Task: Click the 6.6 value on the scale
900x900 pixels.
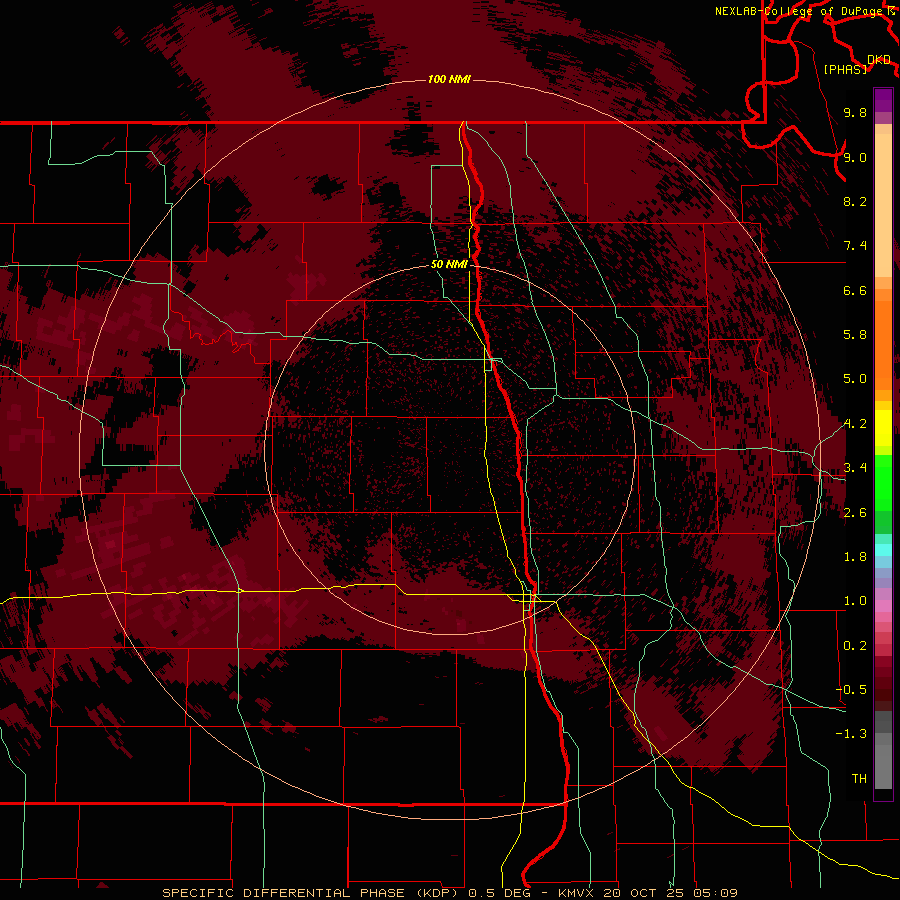Action: pyautogui.click(x=855, y=290)
